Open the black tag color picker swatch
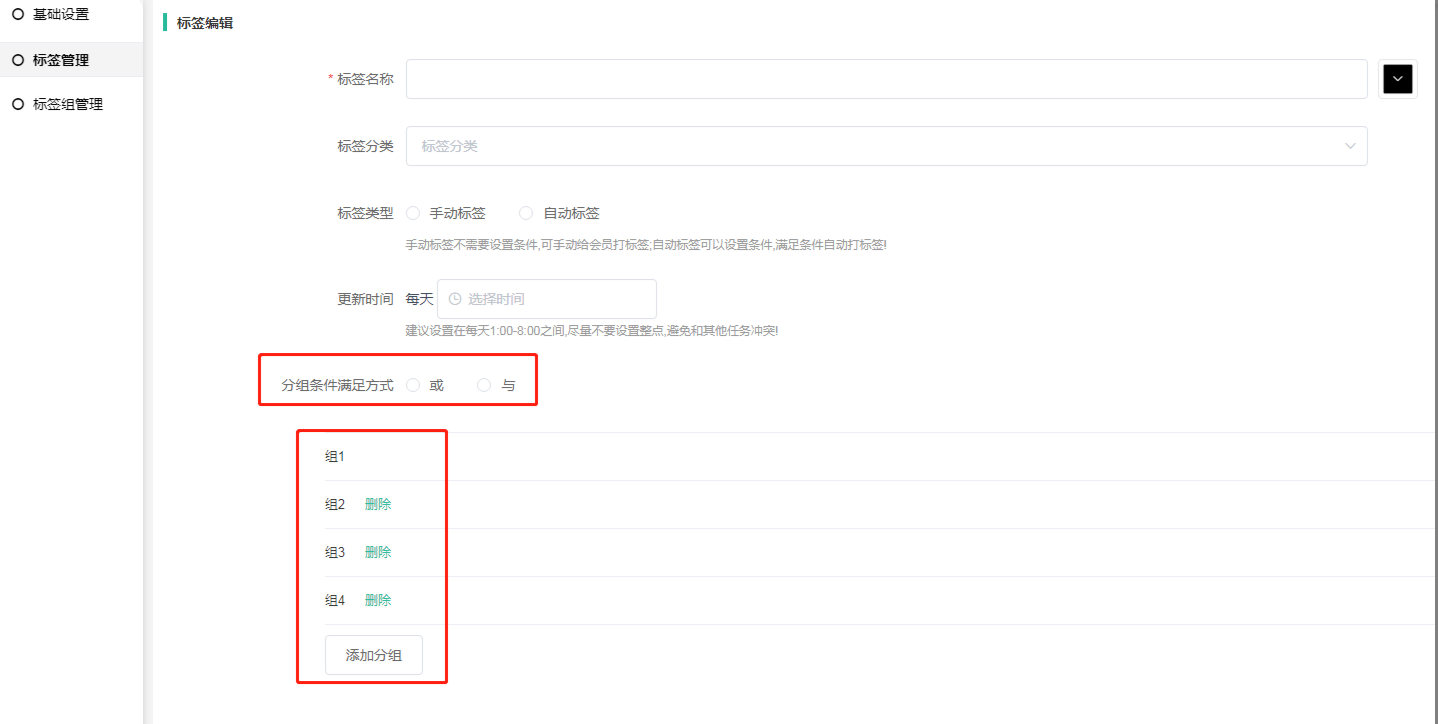The height and width of the screenshot is (724, 1438). [x=1397, y=79]
